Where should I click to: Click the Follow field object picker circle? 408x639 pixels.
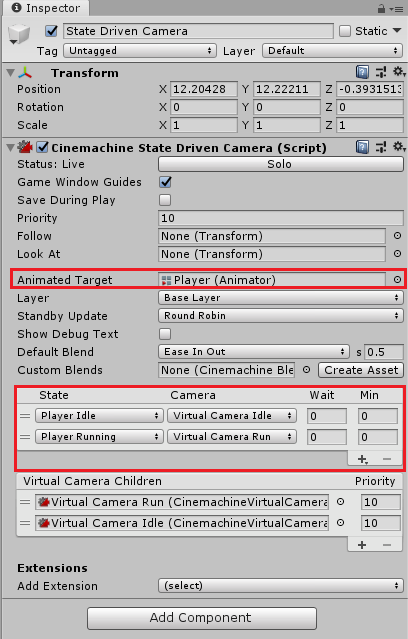click(397, 236)
